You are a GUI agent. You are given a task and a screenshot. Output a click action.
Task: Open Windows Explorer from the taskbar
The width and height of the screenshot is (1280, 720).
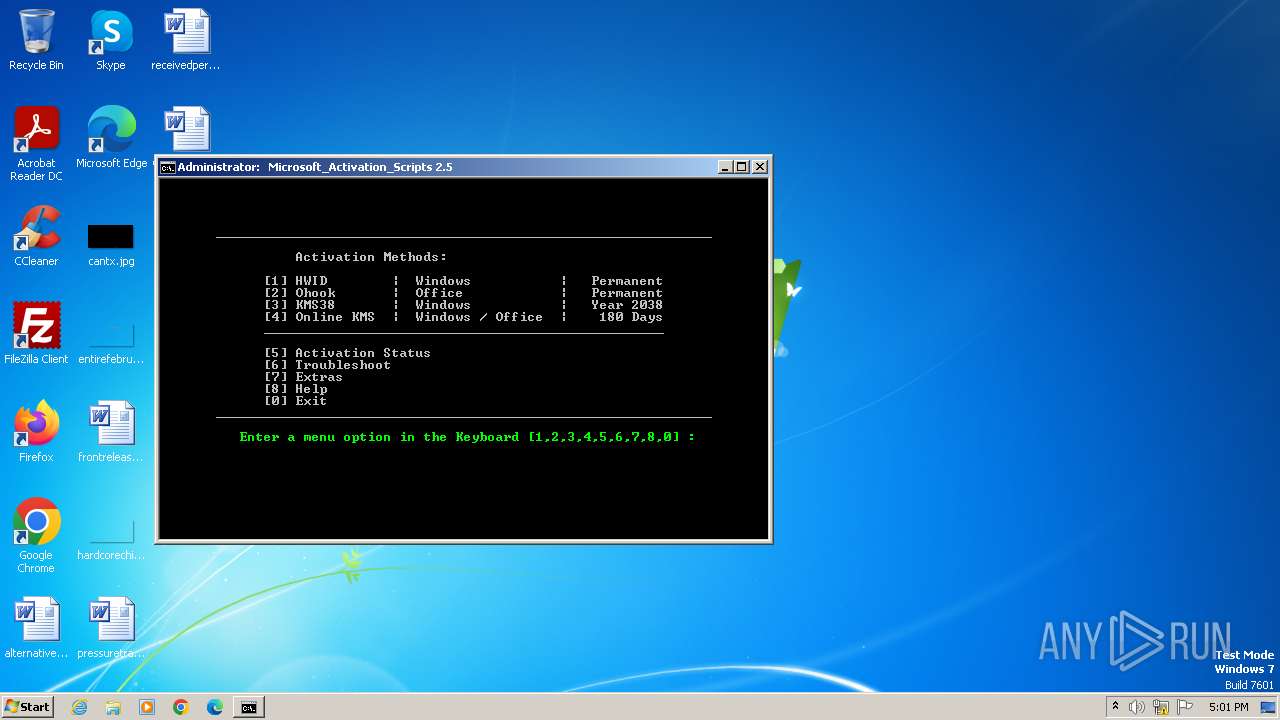tap(113, 707)
